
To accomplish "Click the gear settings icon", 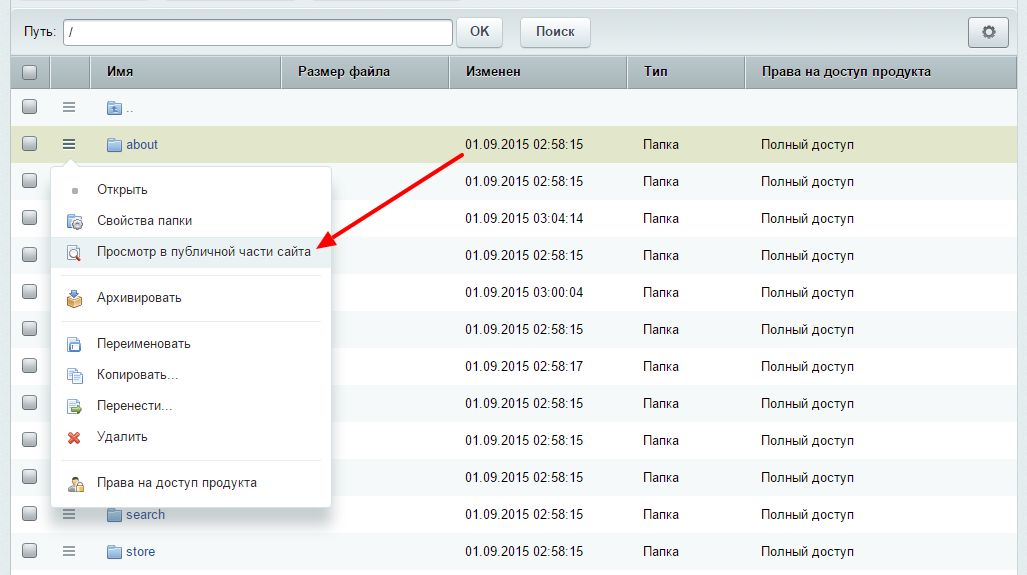I will click(x=988, y=32).
